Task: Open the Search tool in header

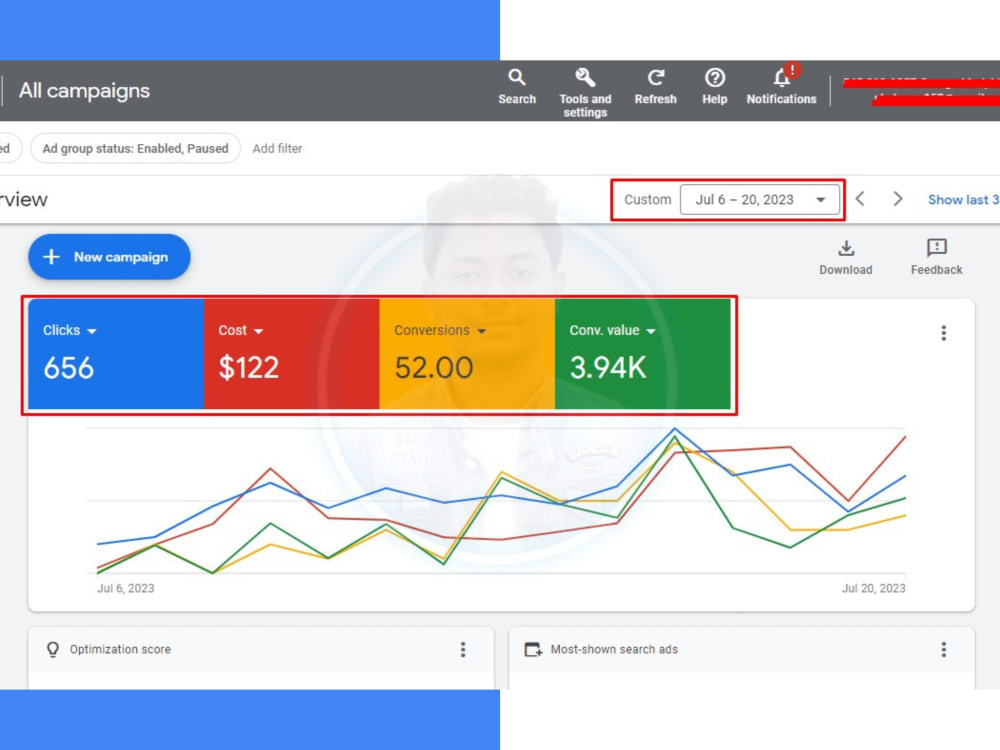Action: (x=517, y=87)
